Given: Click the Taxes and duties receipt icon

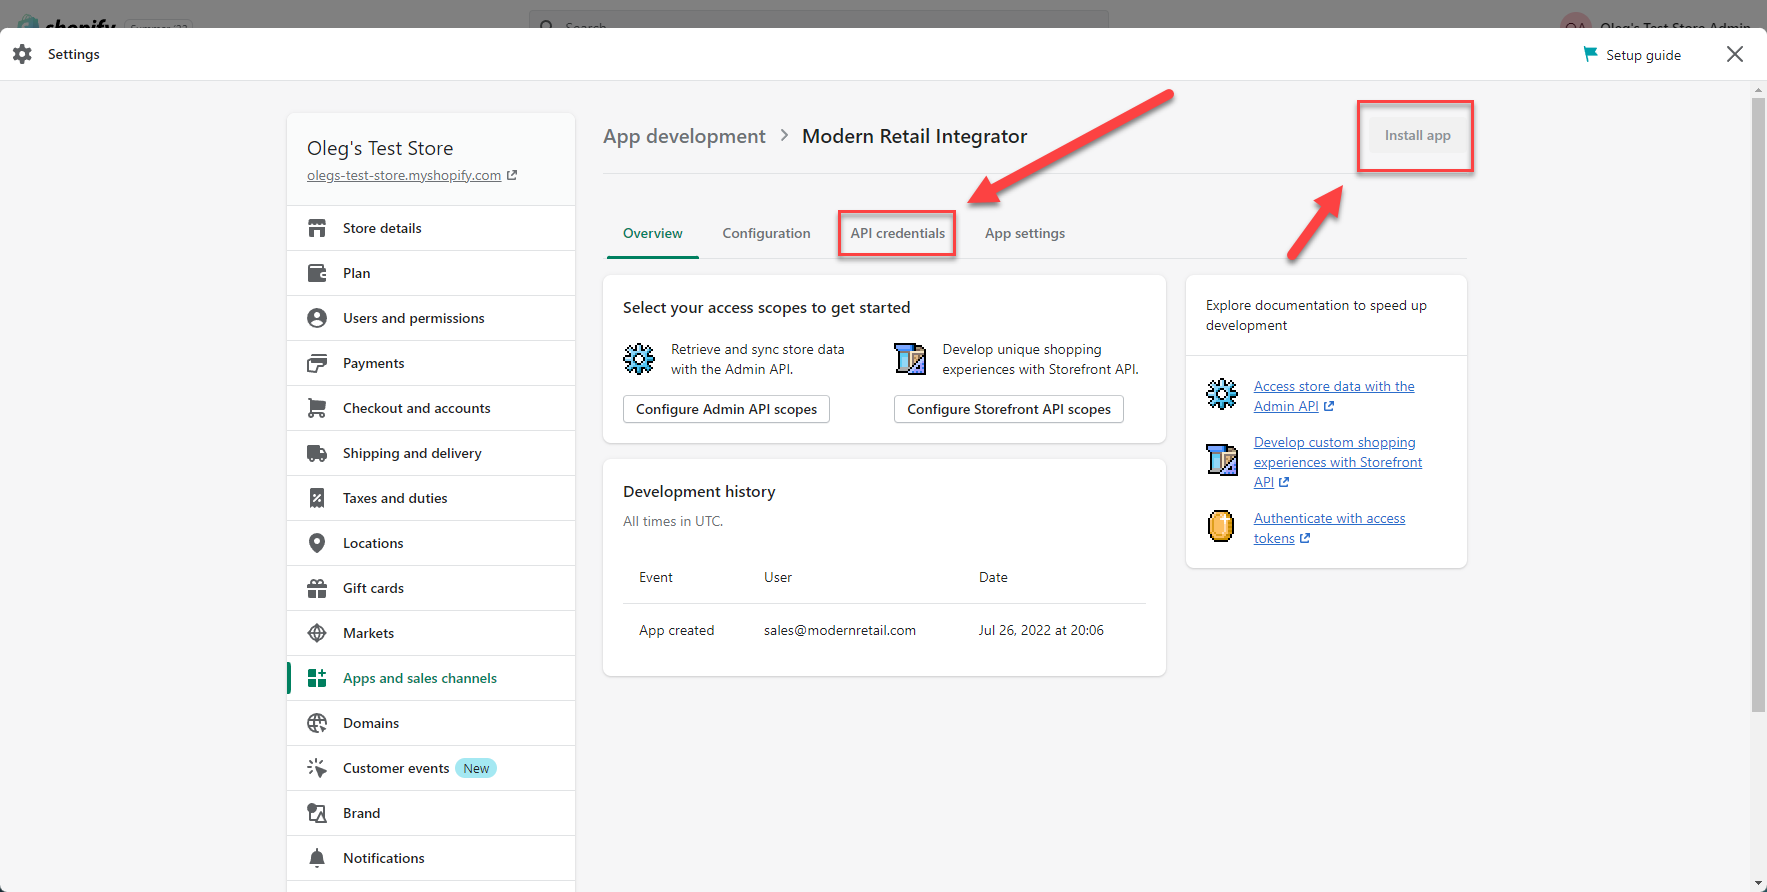Looking at the screenshot, I should point(317,498).
